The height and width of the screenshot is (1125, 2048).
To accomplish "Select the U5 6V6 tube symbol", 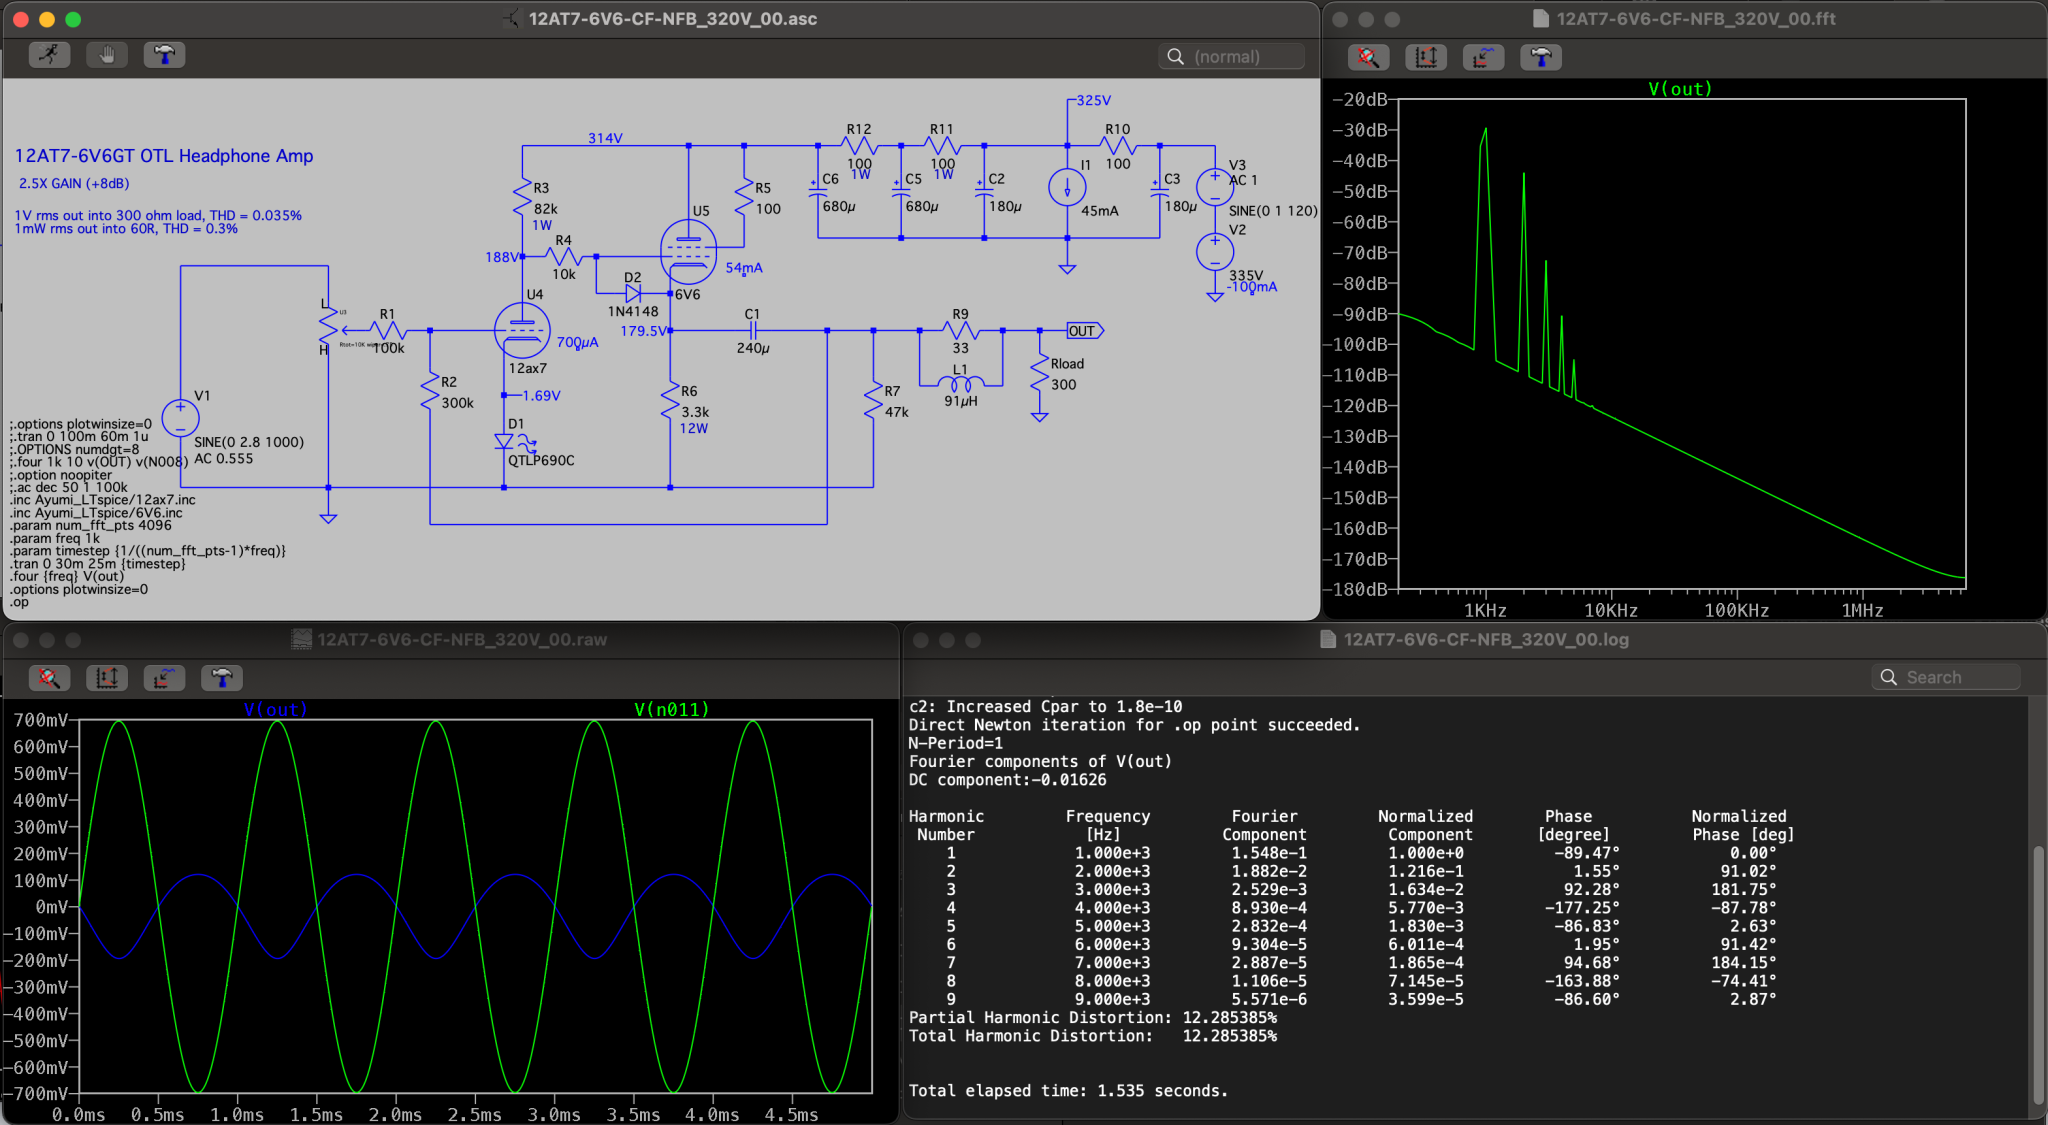I will tap(688, 251).
